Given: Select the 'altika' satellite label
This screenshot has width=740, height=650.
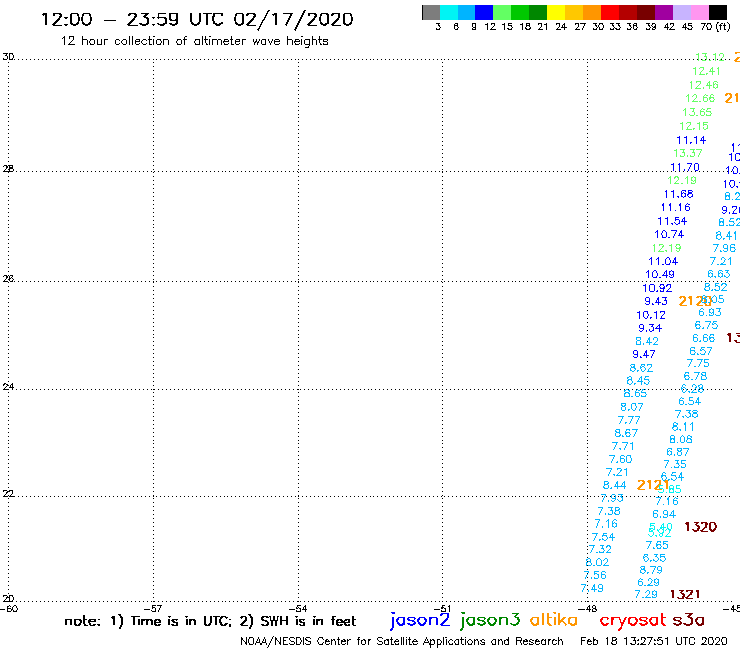Looking at the screenshot, I should pyautogui.click(x=554, y=620).
